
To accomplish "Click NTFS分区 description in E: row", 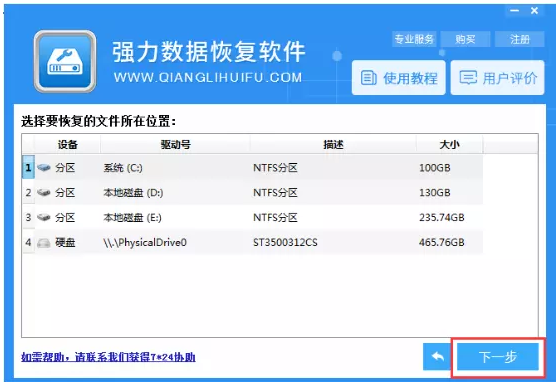I will pos(275,217).
